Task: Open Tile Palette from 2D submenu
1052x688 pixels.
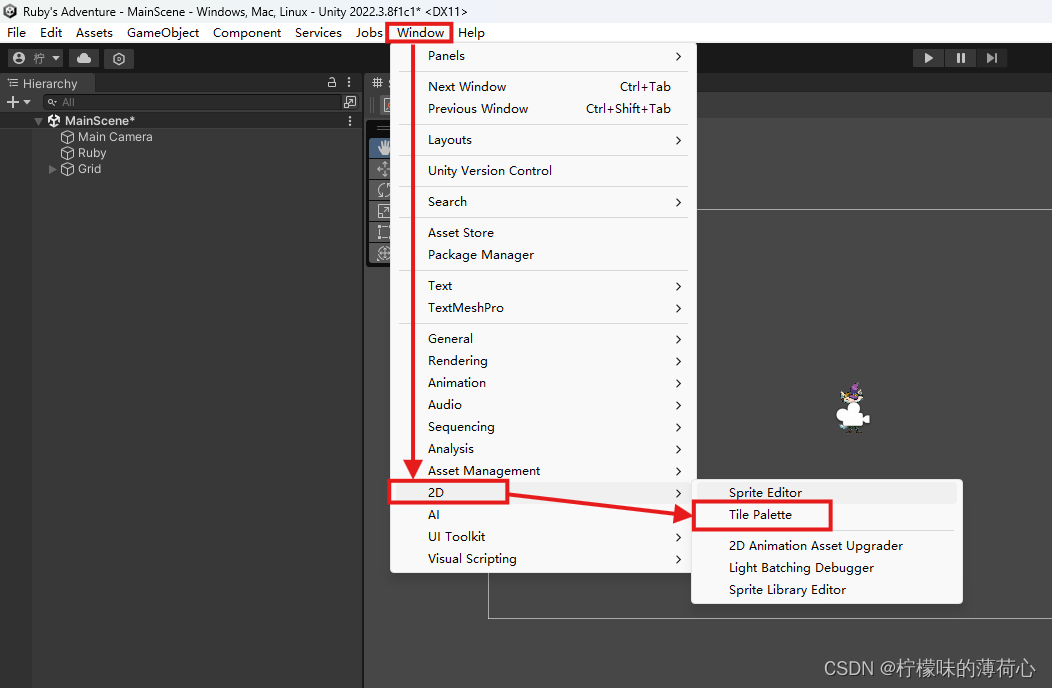Action: click(827, 515)
